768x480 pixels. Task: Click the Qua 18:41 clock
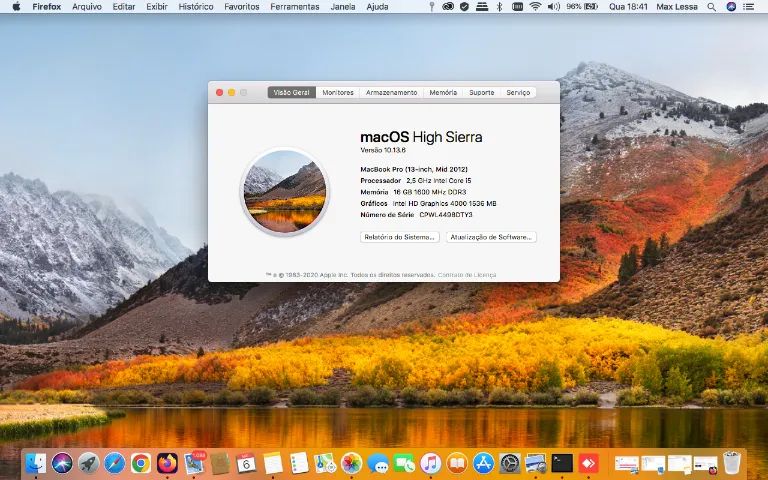click(628, 7)
